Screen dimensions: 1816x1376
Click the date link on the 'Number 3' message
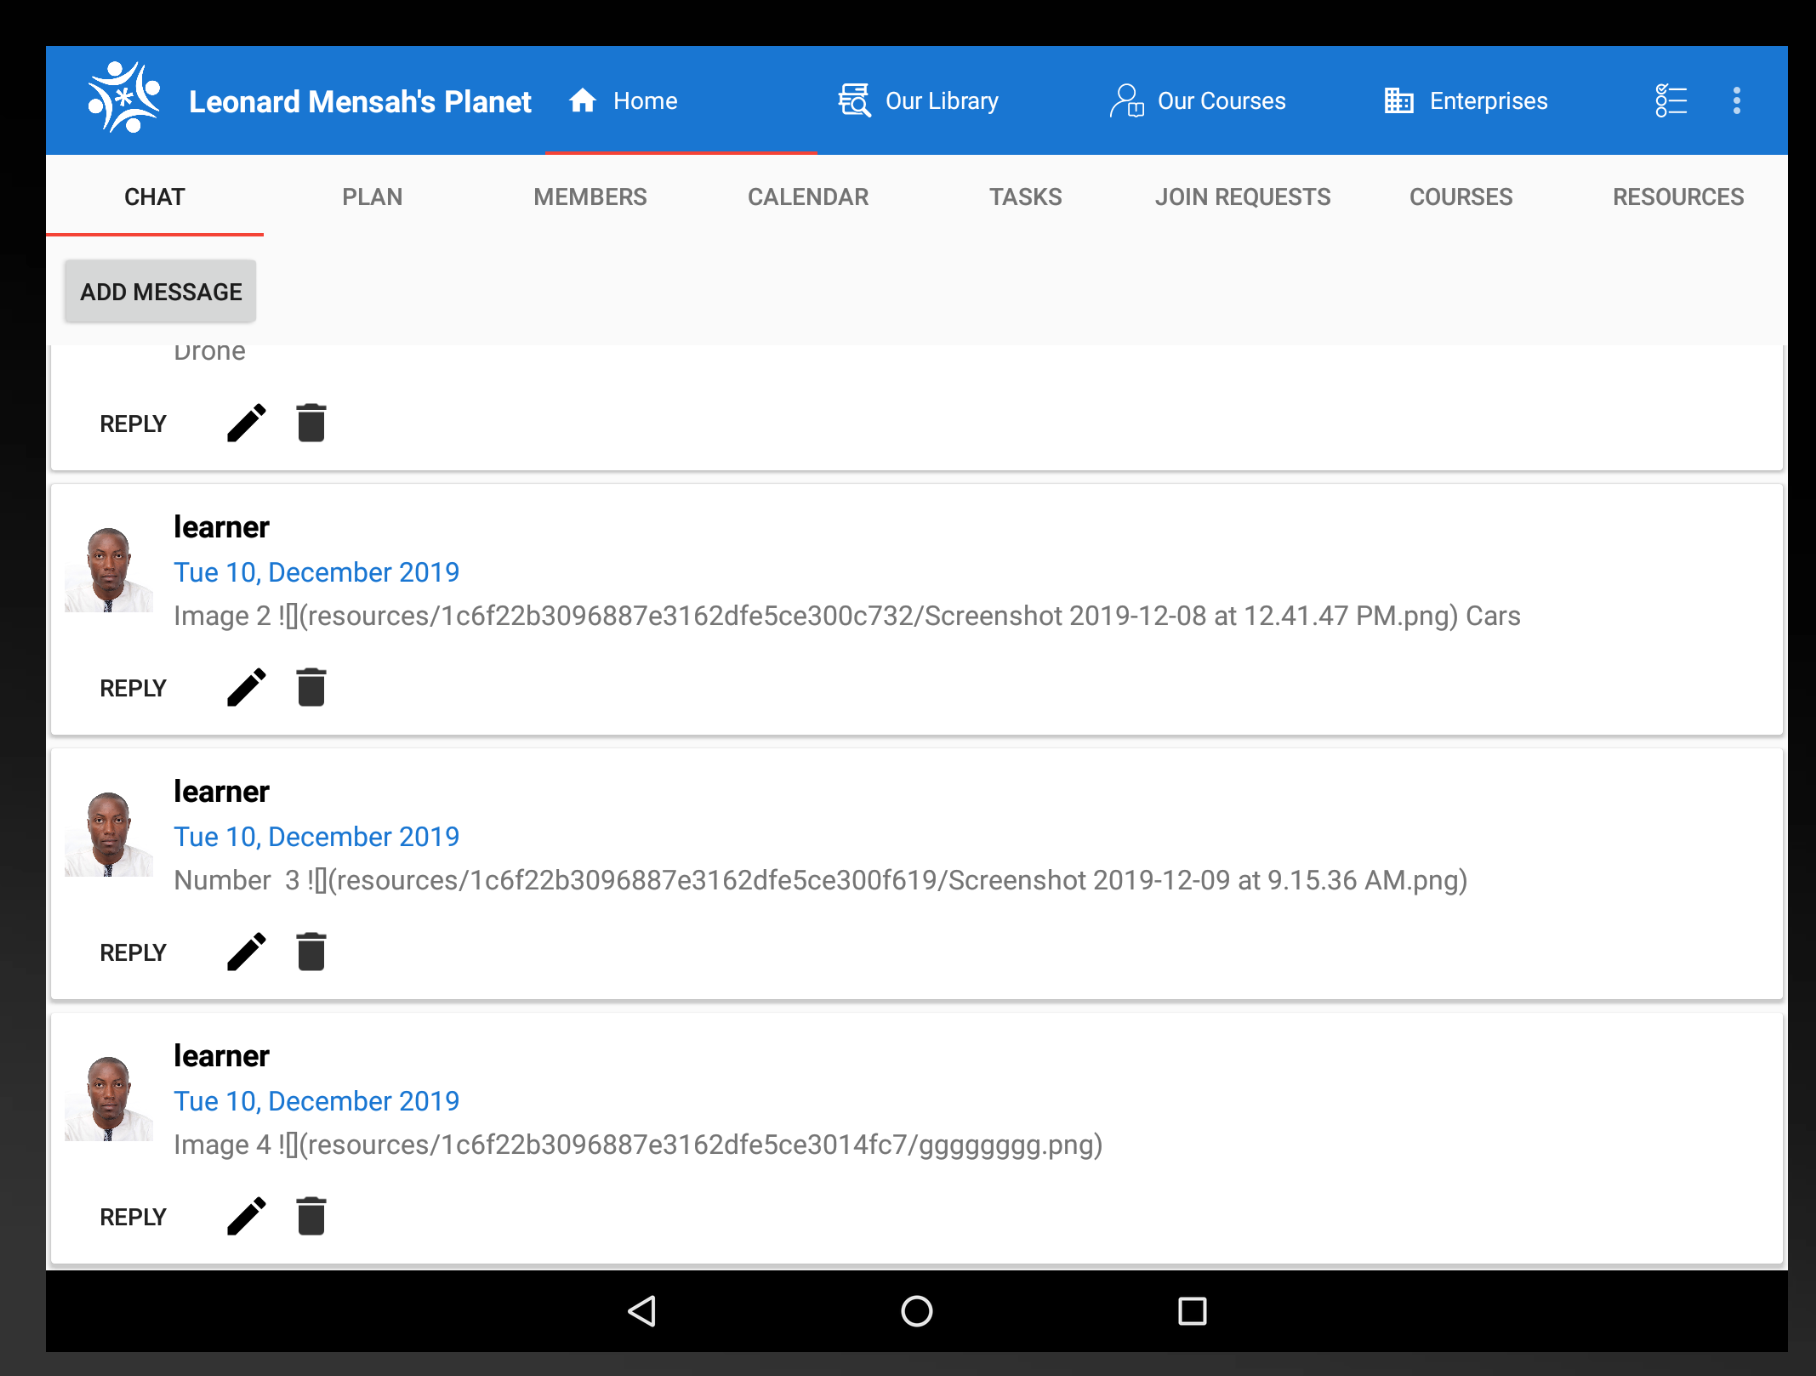317,836
